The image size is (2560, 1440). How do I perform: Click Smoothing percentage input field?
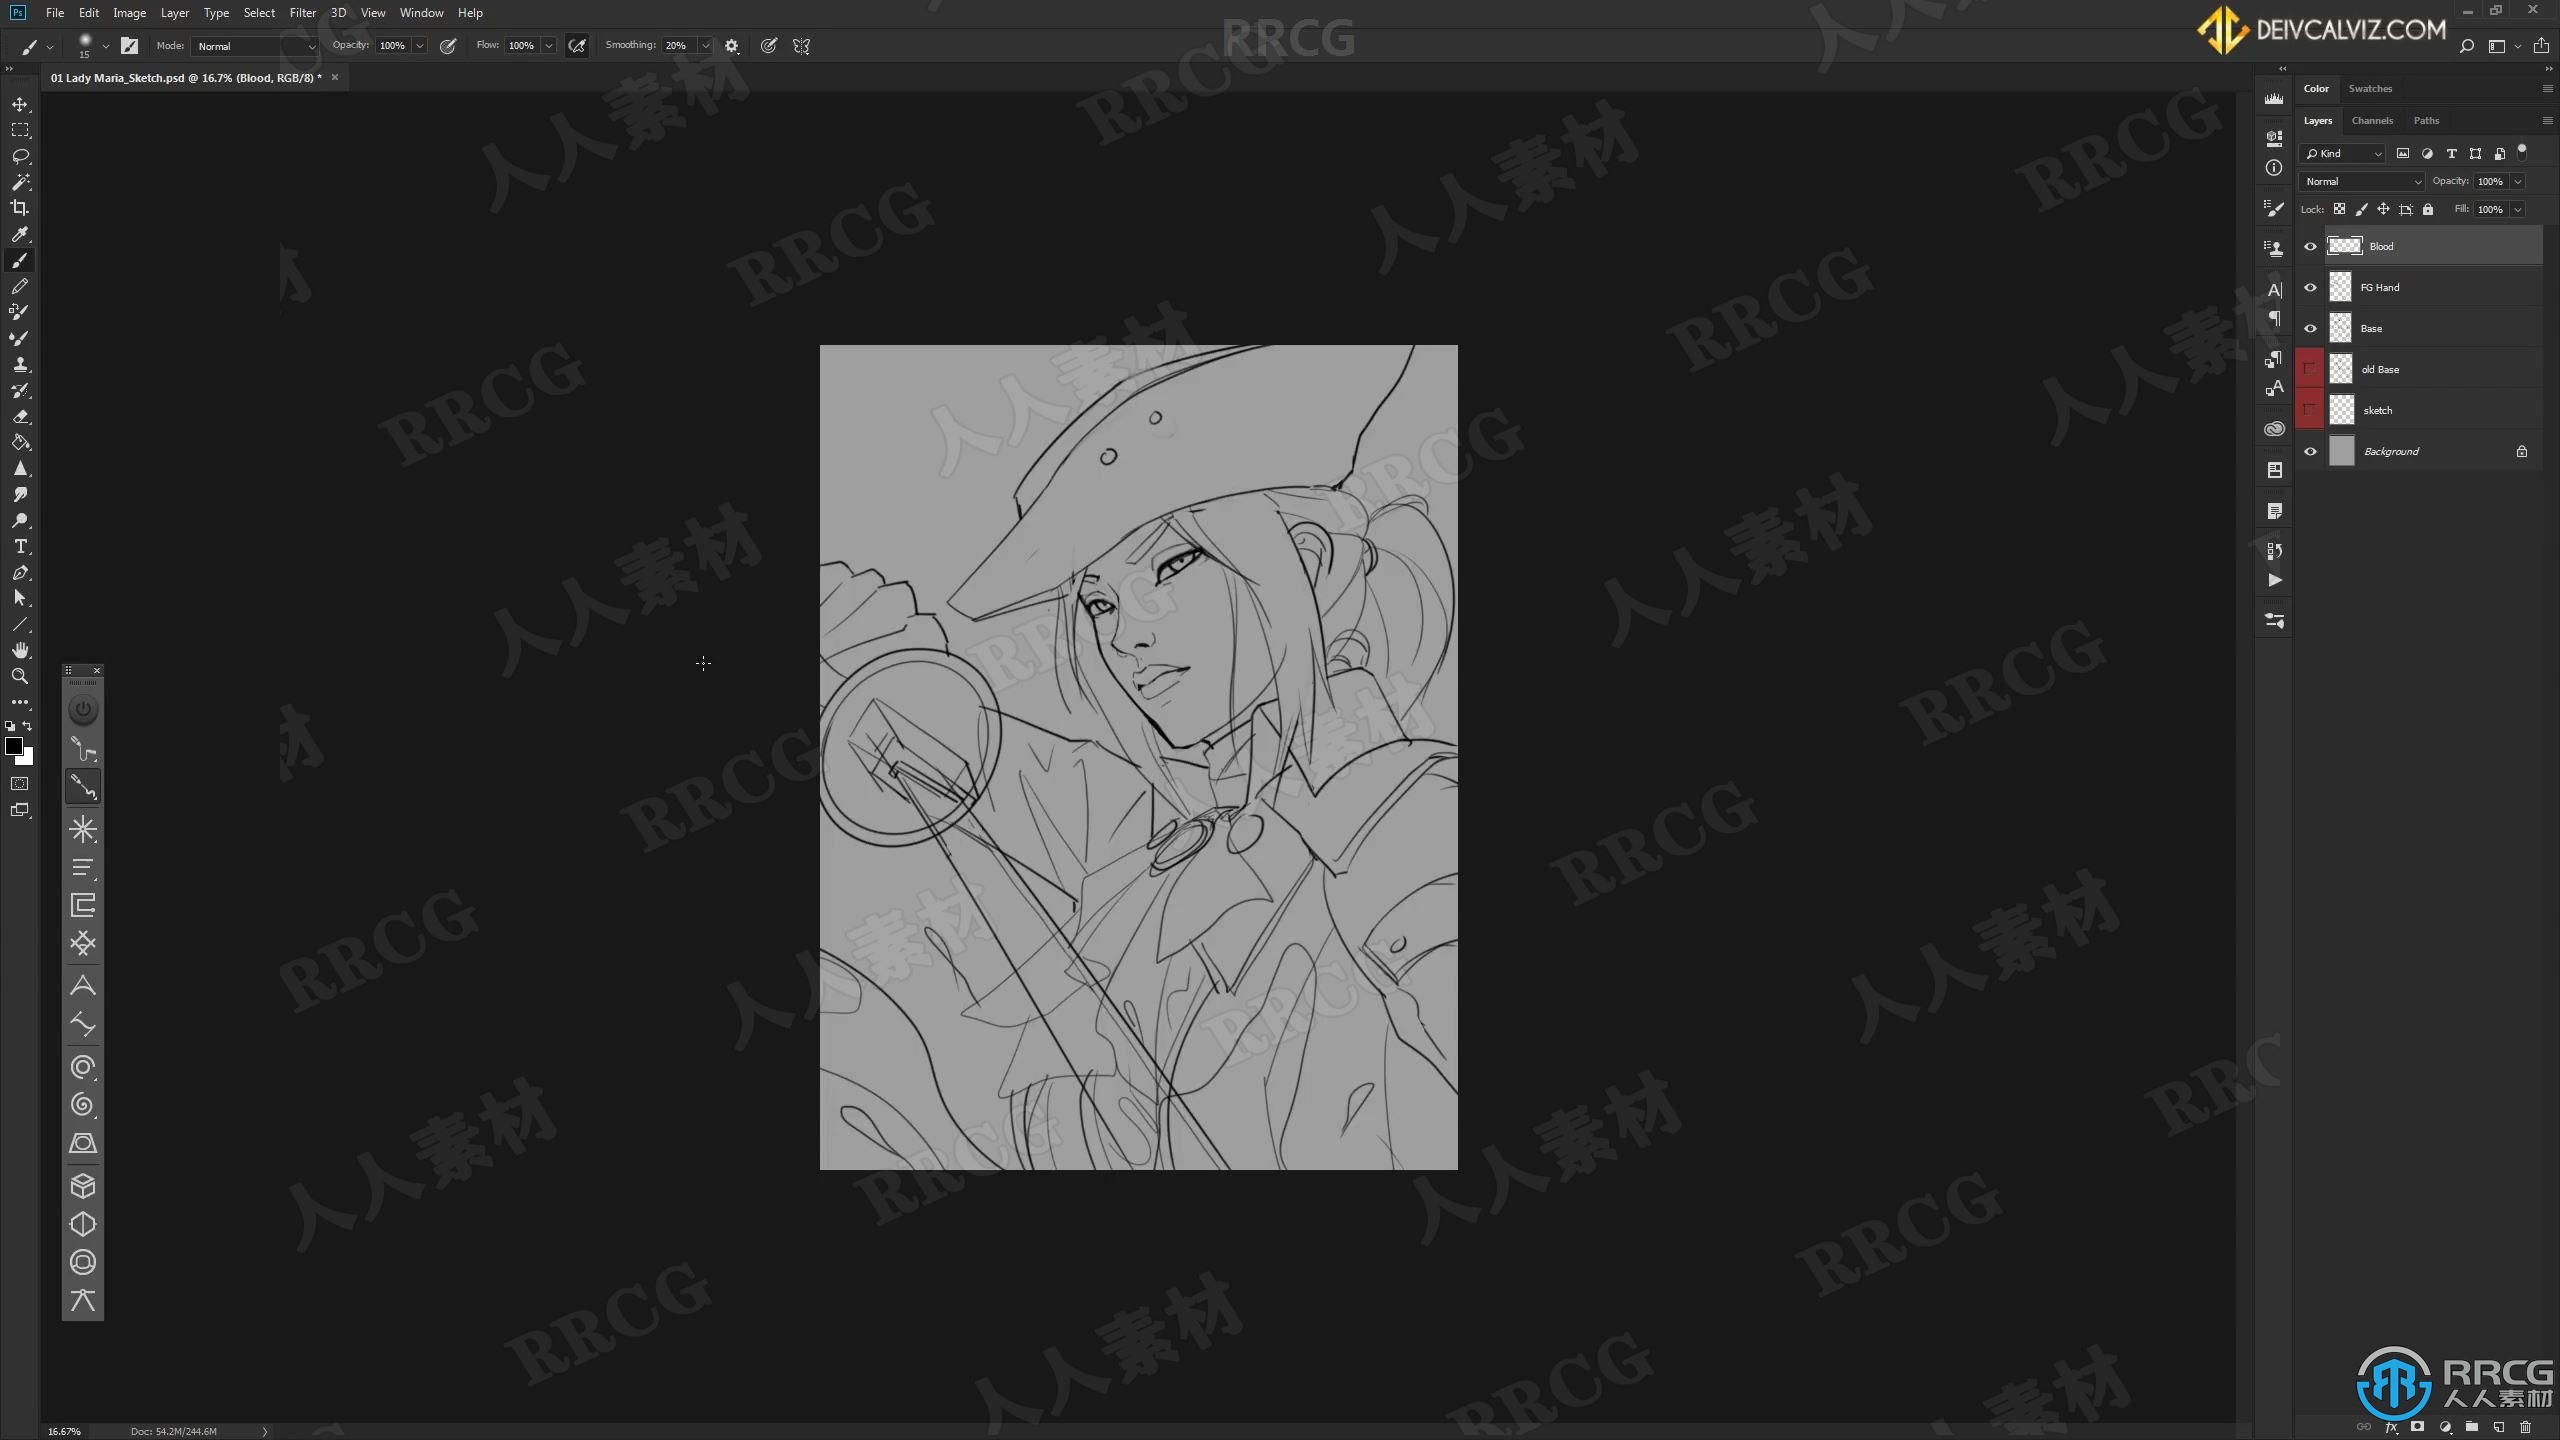coord(677,46)
